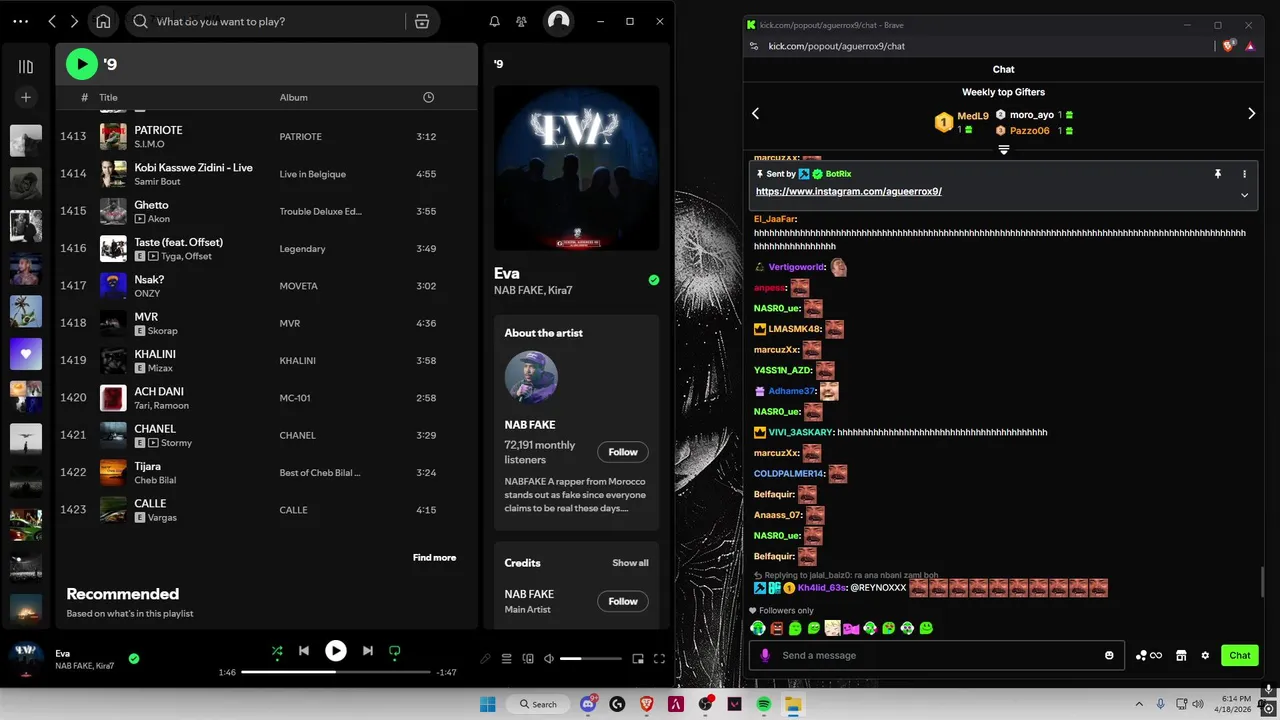
Task: Sort playlist by duration clock icon
Action: pos(428,97)
